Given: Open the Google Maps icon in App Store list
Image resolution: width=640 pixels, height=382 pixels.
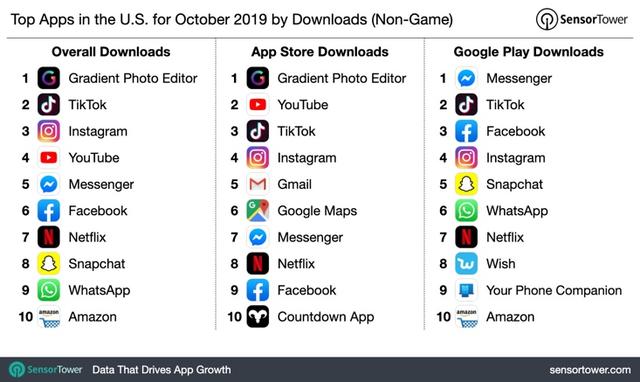Looking at the screenshot, I should click(258, 211).
